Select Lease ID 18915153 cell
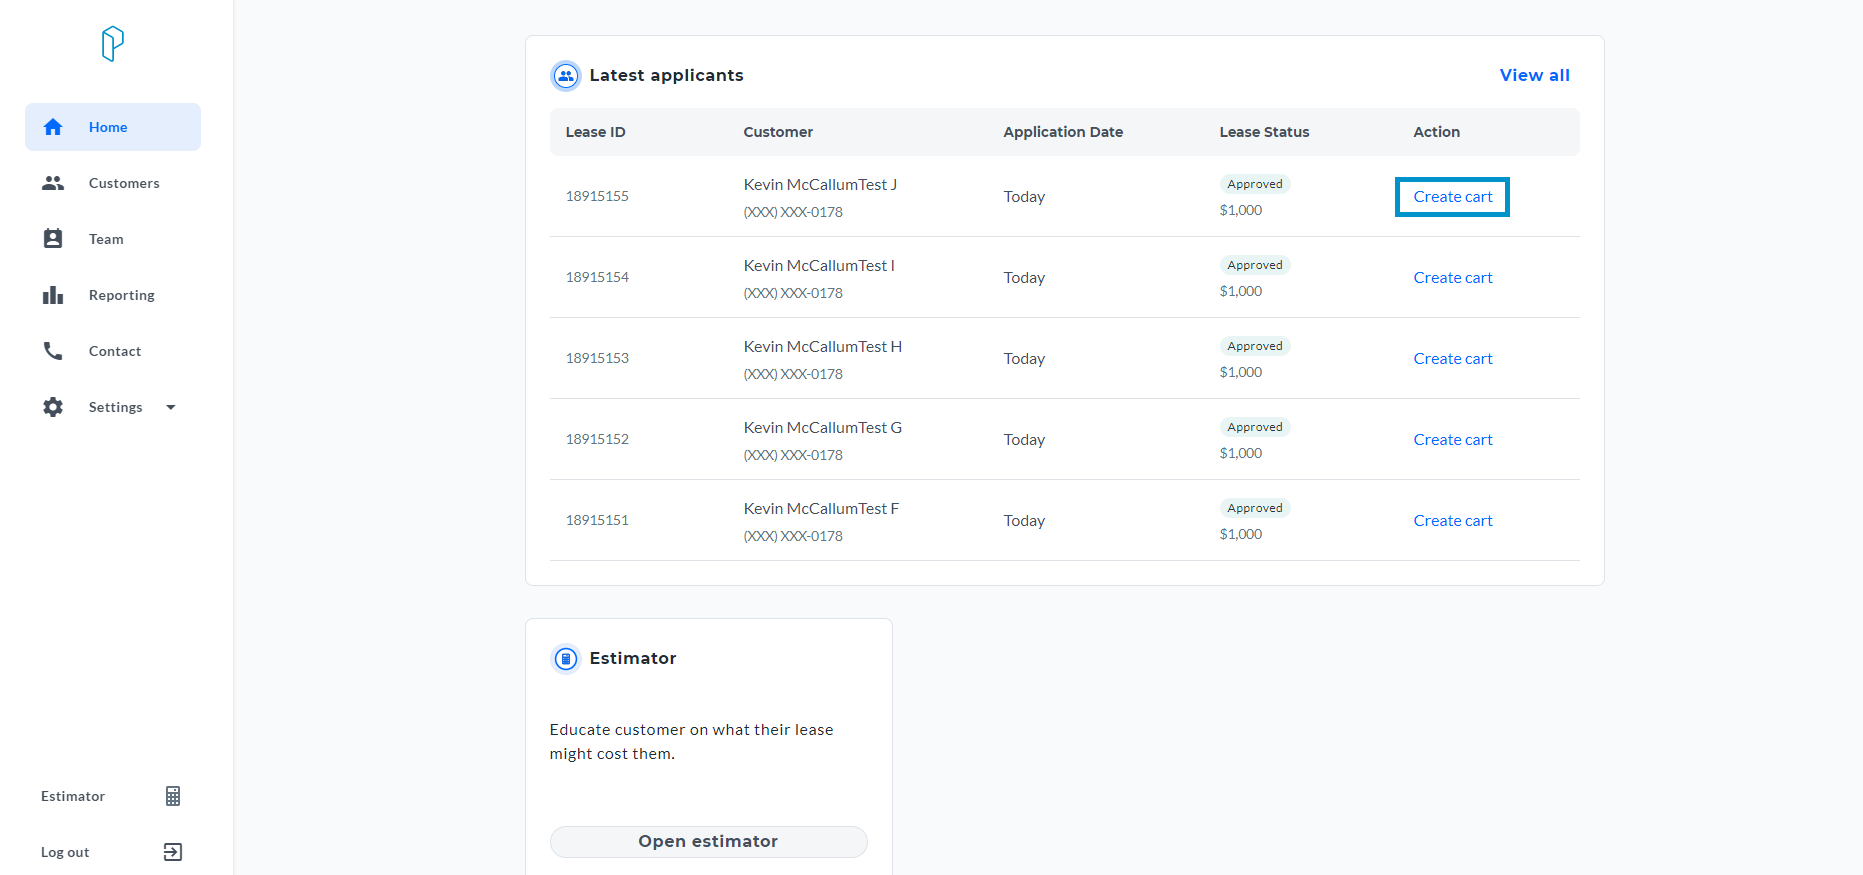The height and width of the screenshot is (875, 1863). click(x=597, y=358)
